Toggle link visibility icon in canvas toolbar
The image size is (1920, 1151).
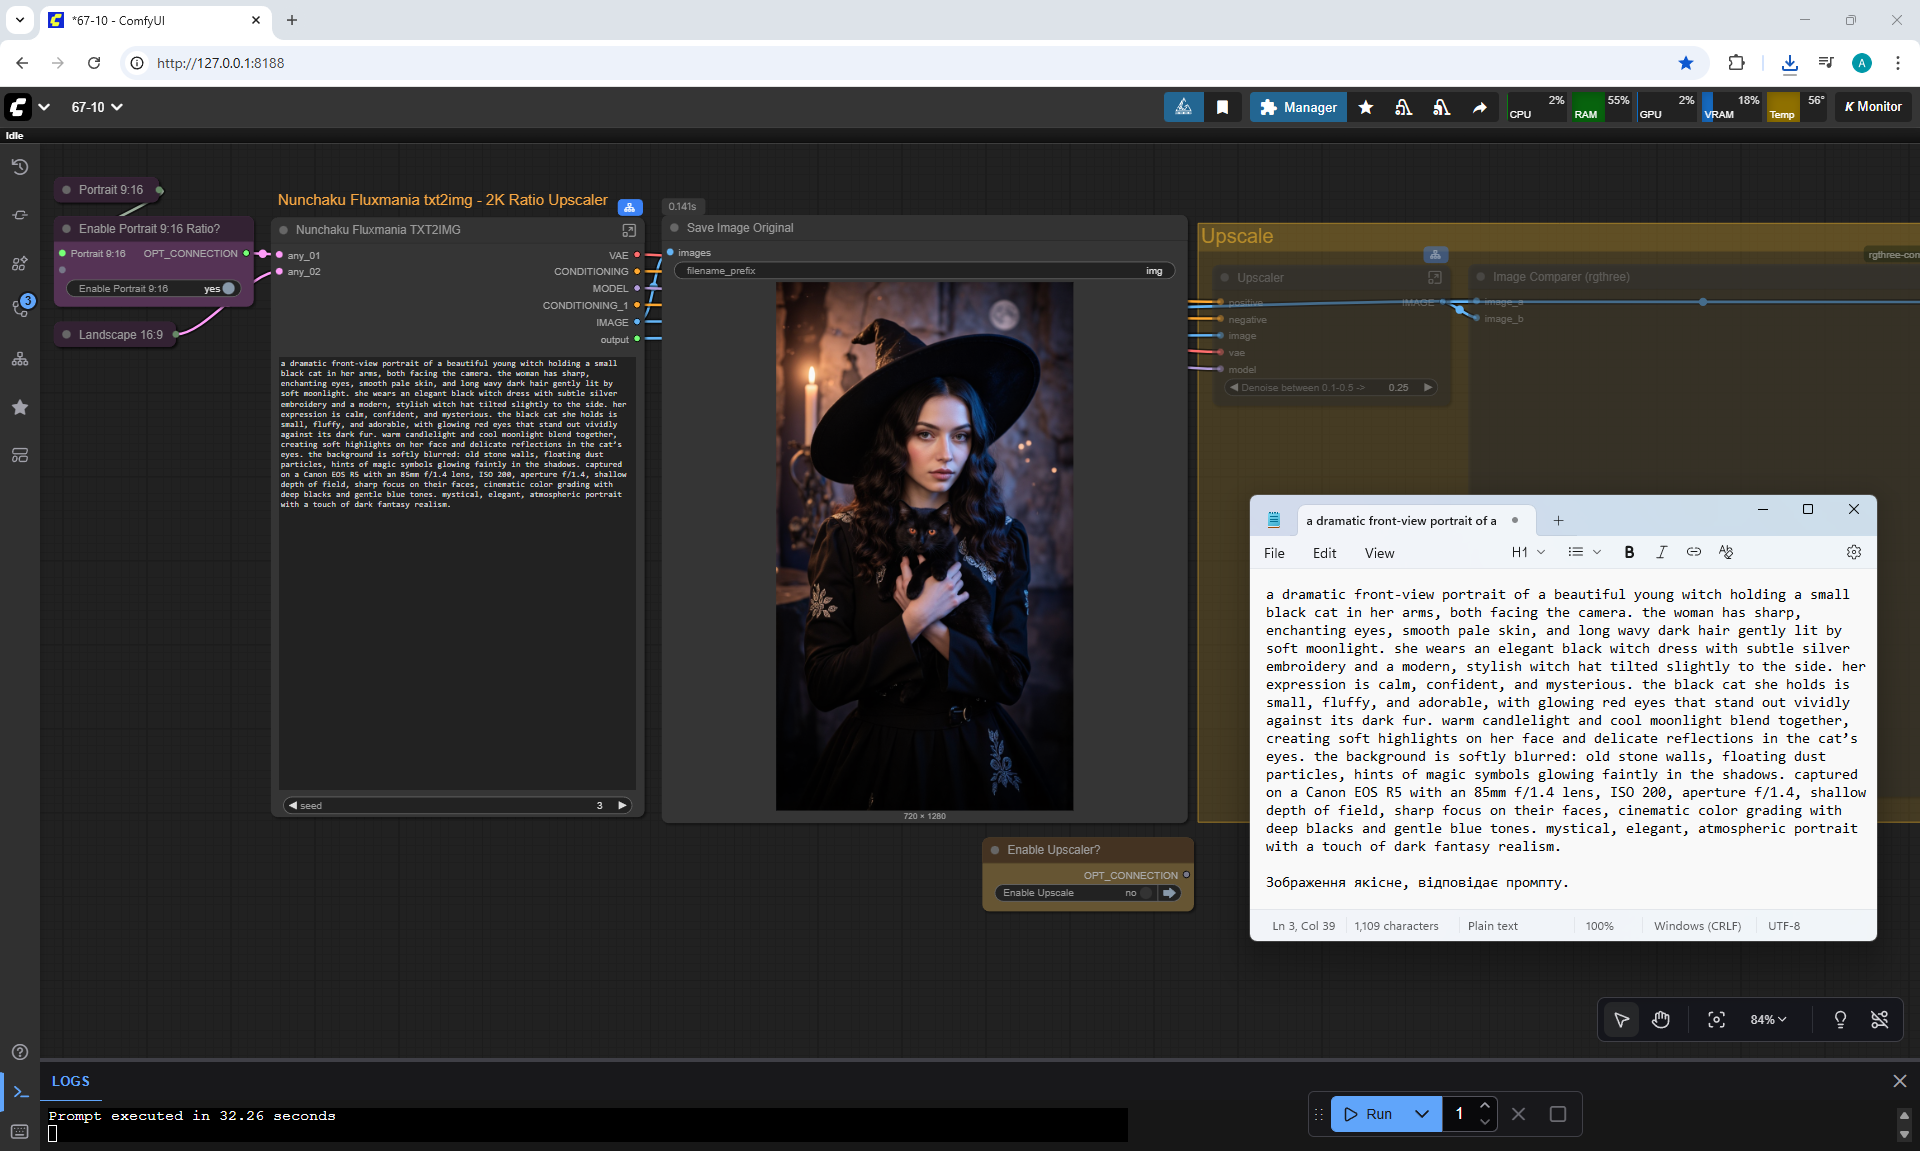click(x=1879, y=1019)
